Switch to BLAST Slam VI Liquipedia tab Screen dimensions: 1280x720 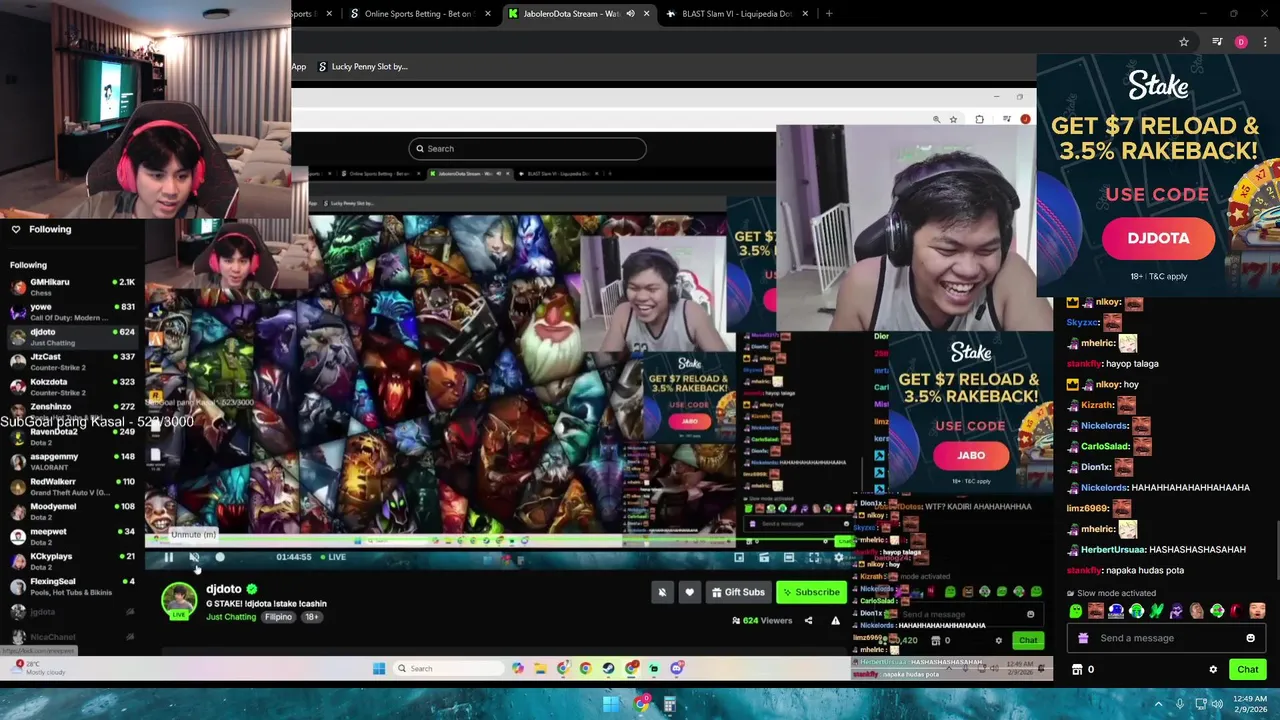736,14
